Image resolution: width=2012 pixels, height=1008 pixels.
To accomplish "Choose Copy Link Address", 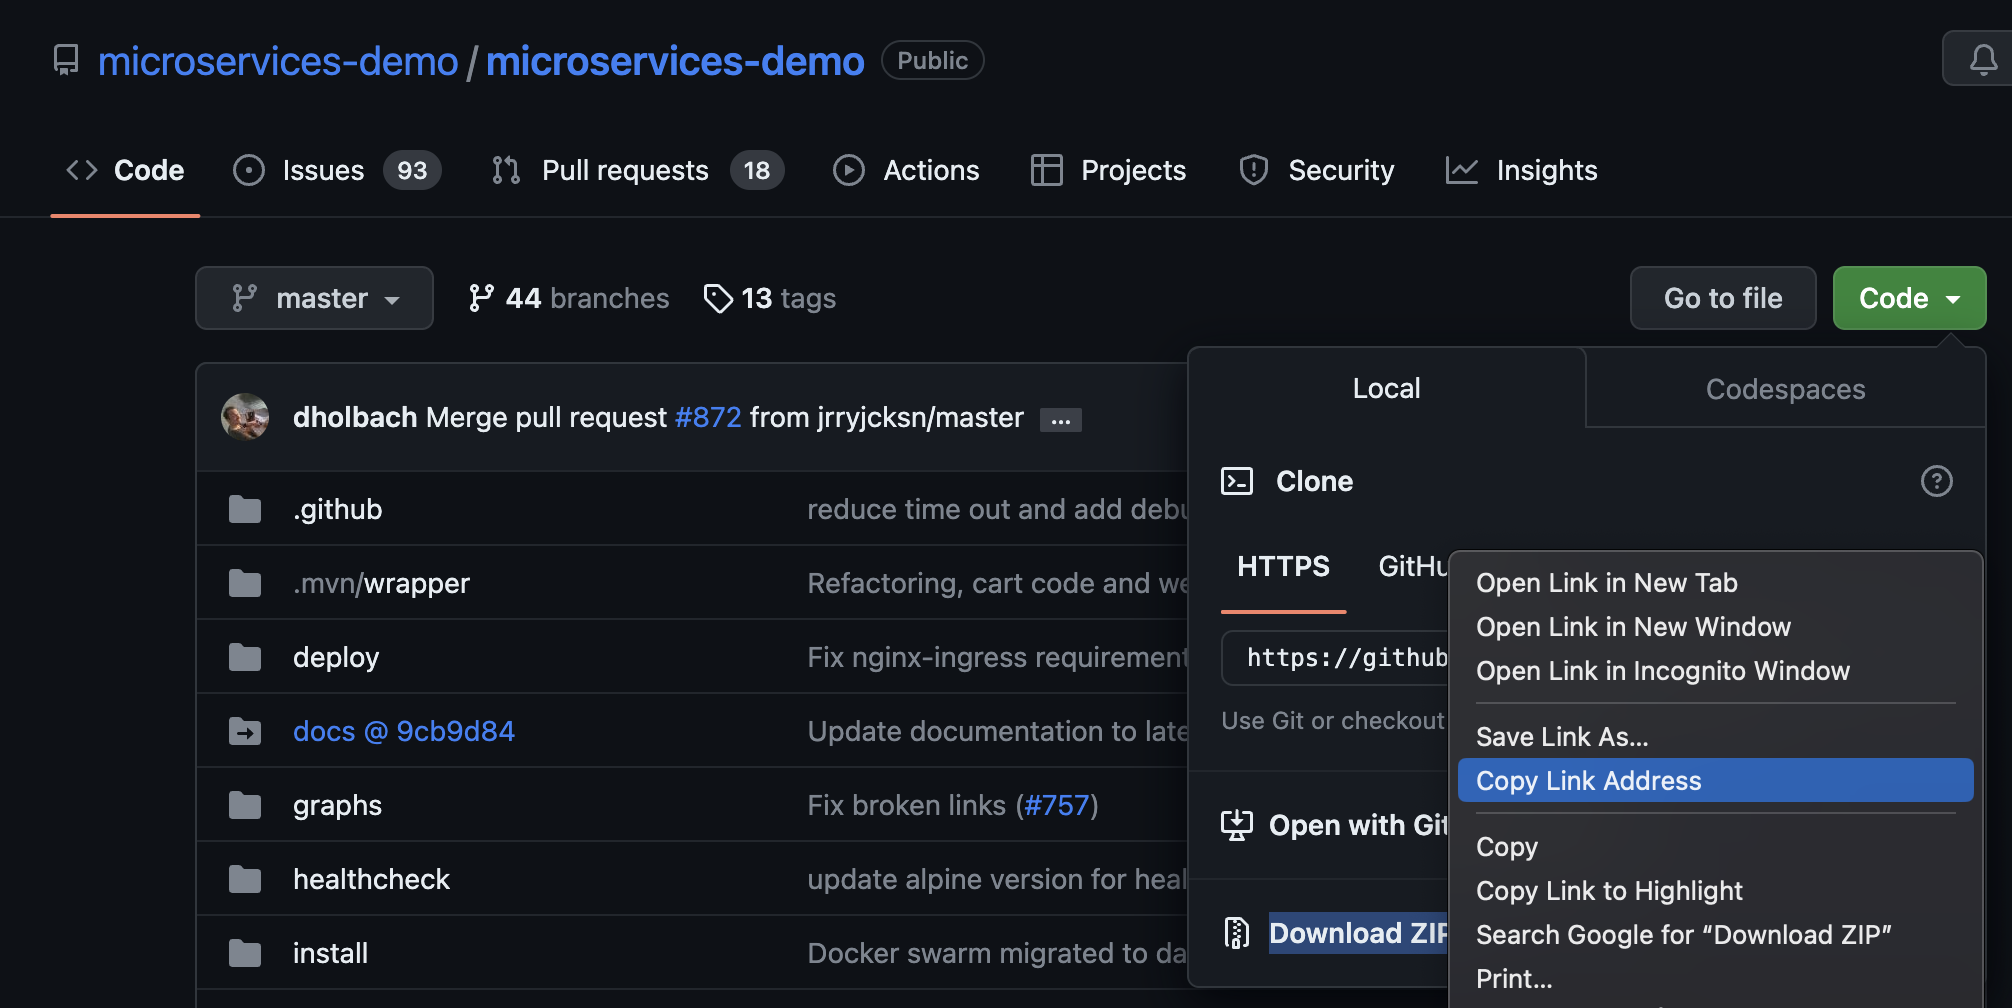I will (x=1716, y=780).
